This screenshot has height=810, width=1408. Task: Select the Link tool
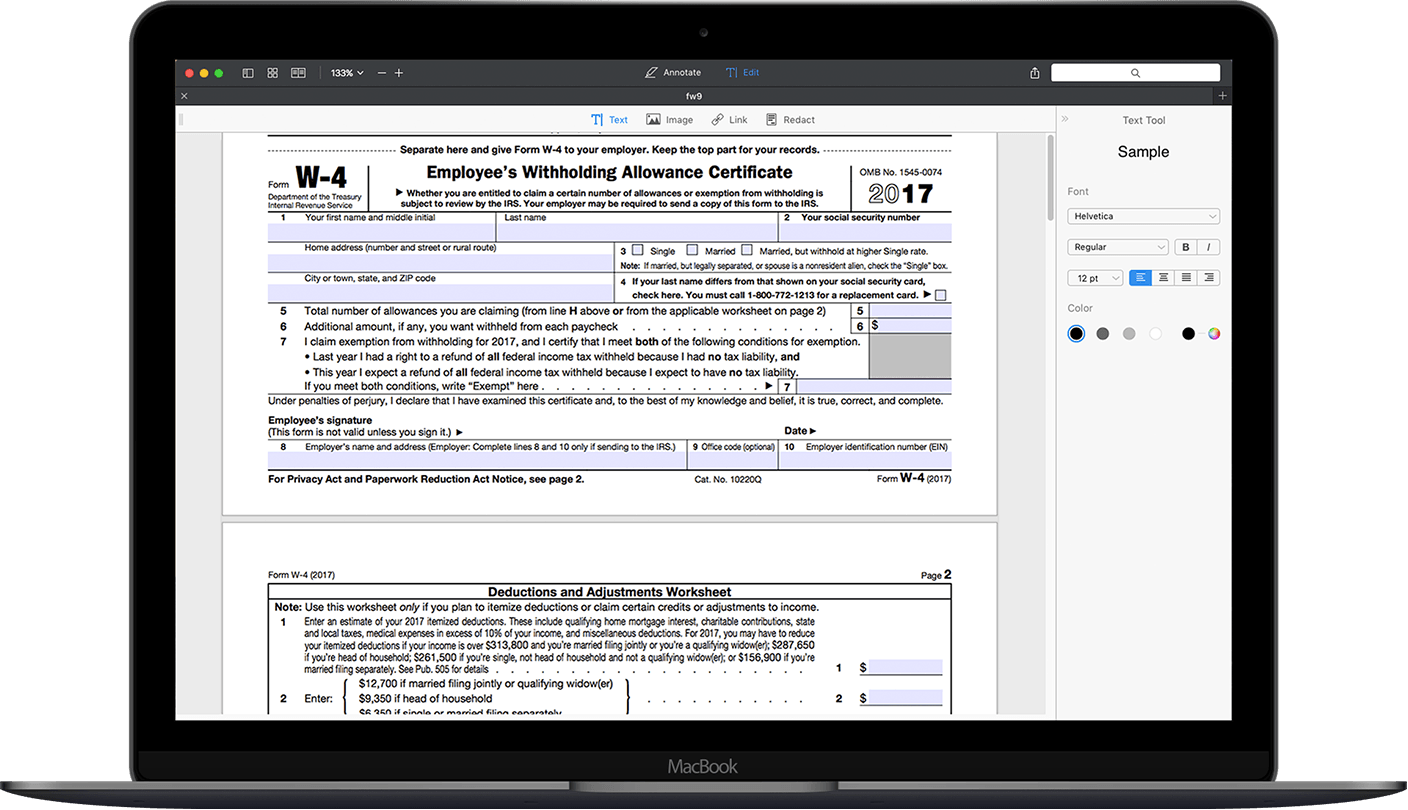[729, 120]
